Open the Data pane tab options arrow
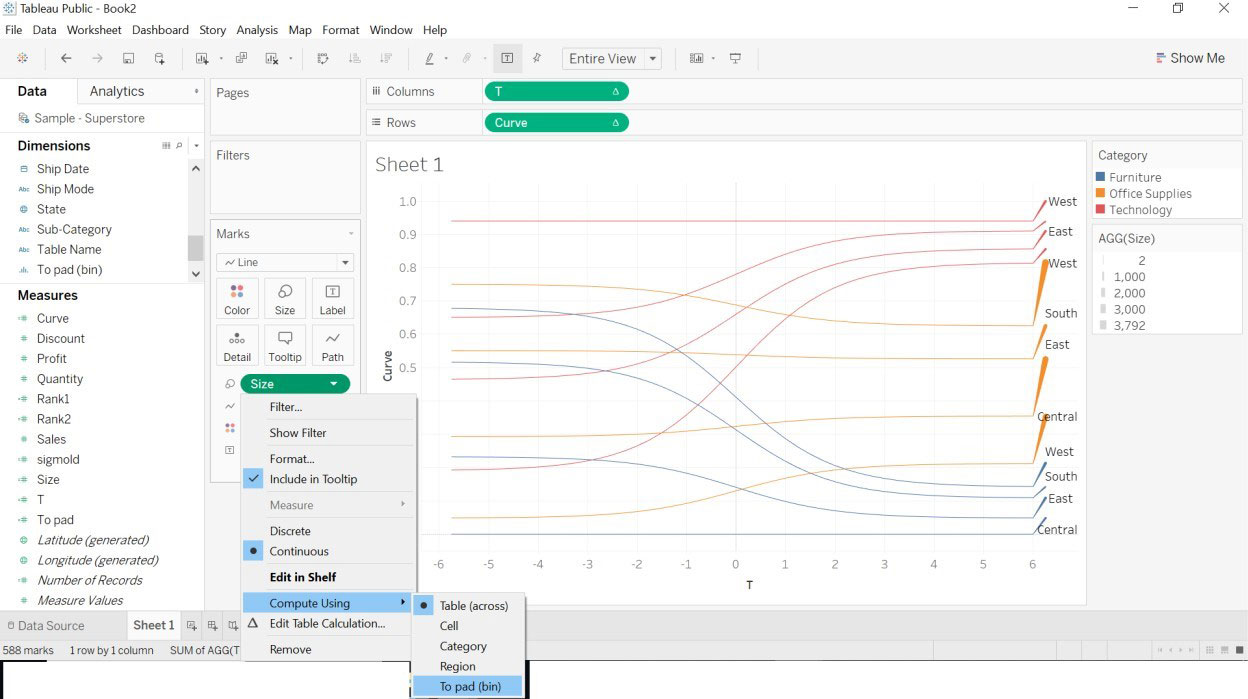The width and height of the screenshot is (1248, 699). [x=196, y=91]
